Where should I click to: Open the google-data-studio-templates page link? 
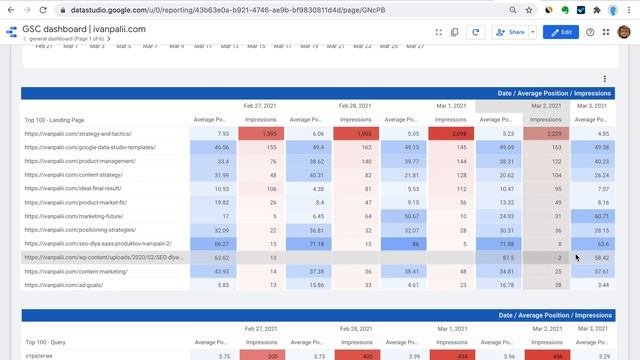coord(90,147)
